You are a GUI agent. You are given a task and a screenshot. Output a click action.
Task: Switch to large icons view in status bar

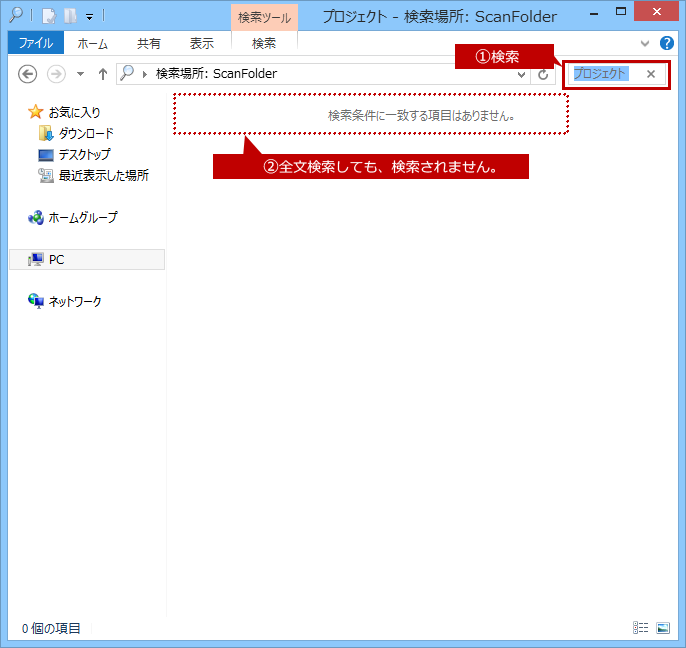tap(663, 628)
